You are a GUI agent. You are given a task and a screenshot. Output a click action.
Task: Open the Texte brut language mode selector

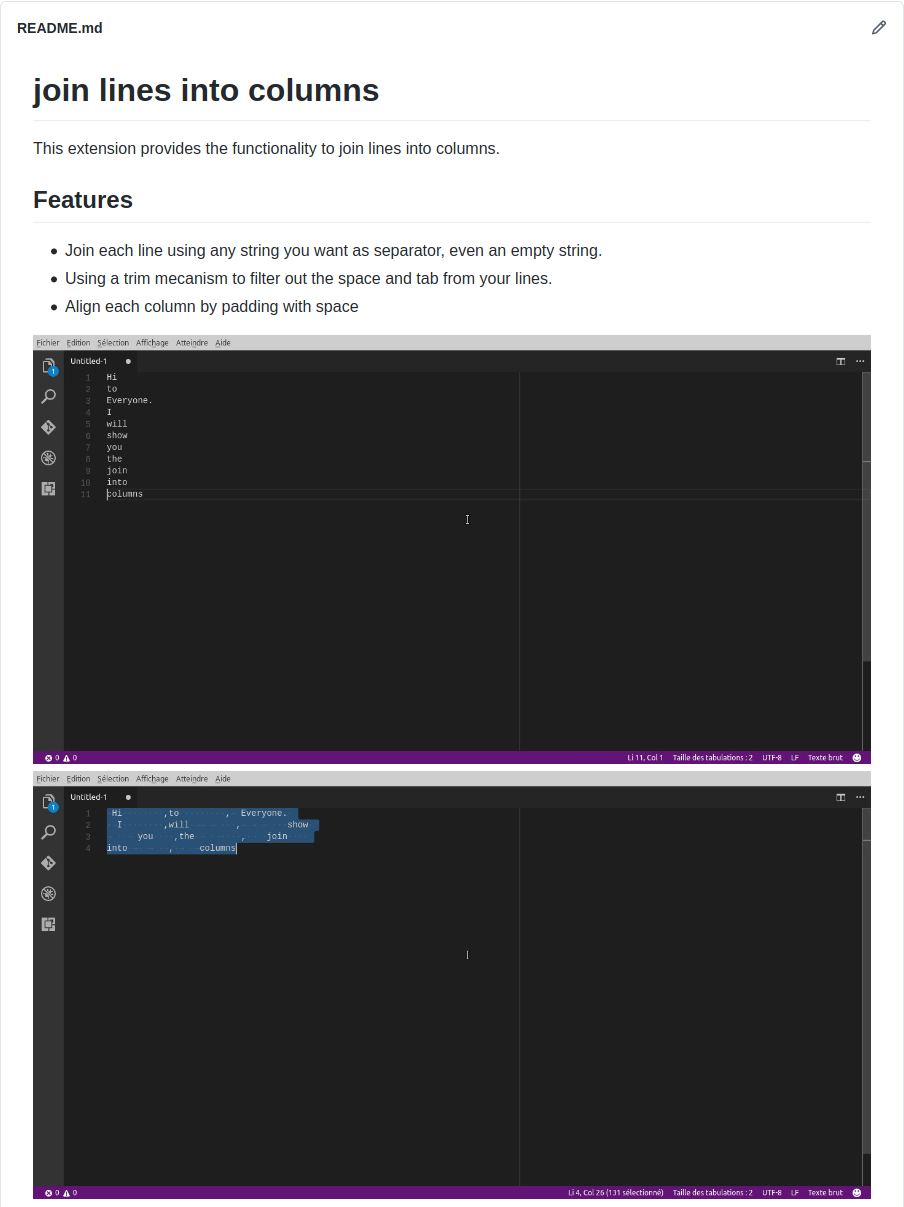(824, 757)
